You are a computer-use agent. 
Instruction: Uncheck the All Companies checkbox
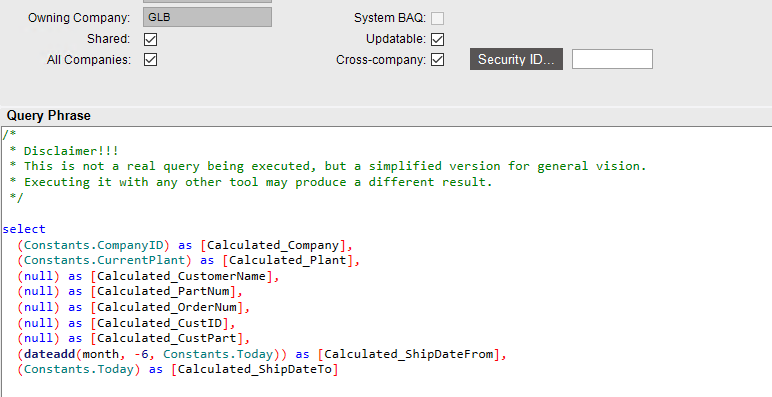tap(150, 60)
